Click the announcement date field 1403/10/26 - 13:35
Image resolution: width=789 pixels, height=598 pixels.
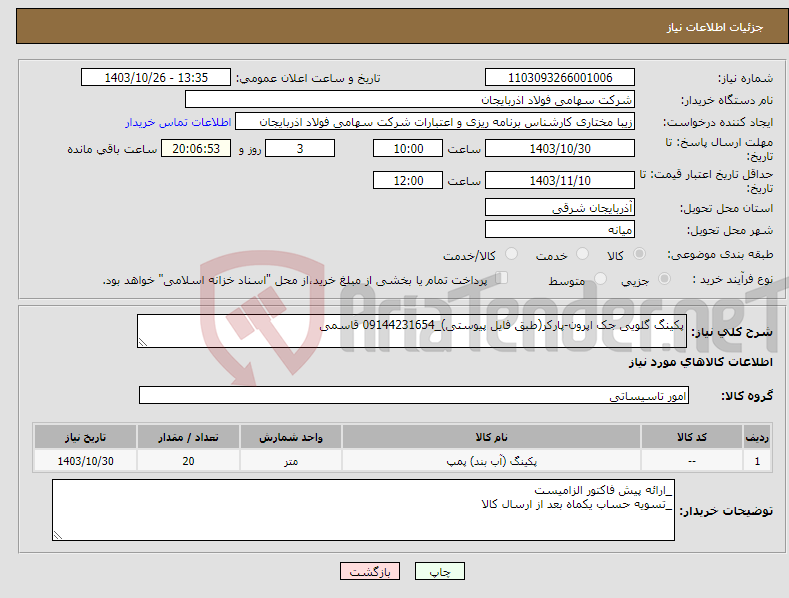coord(156,78)
